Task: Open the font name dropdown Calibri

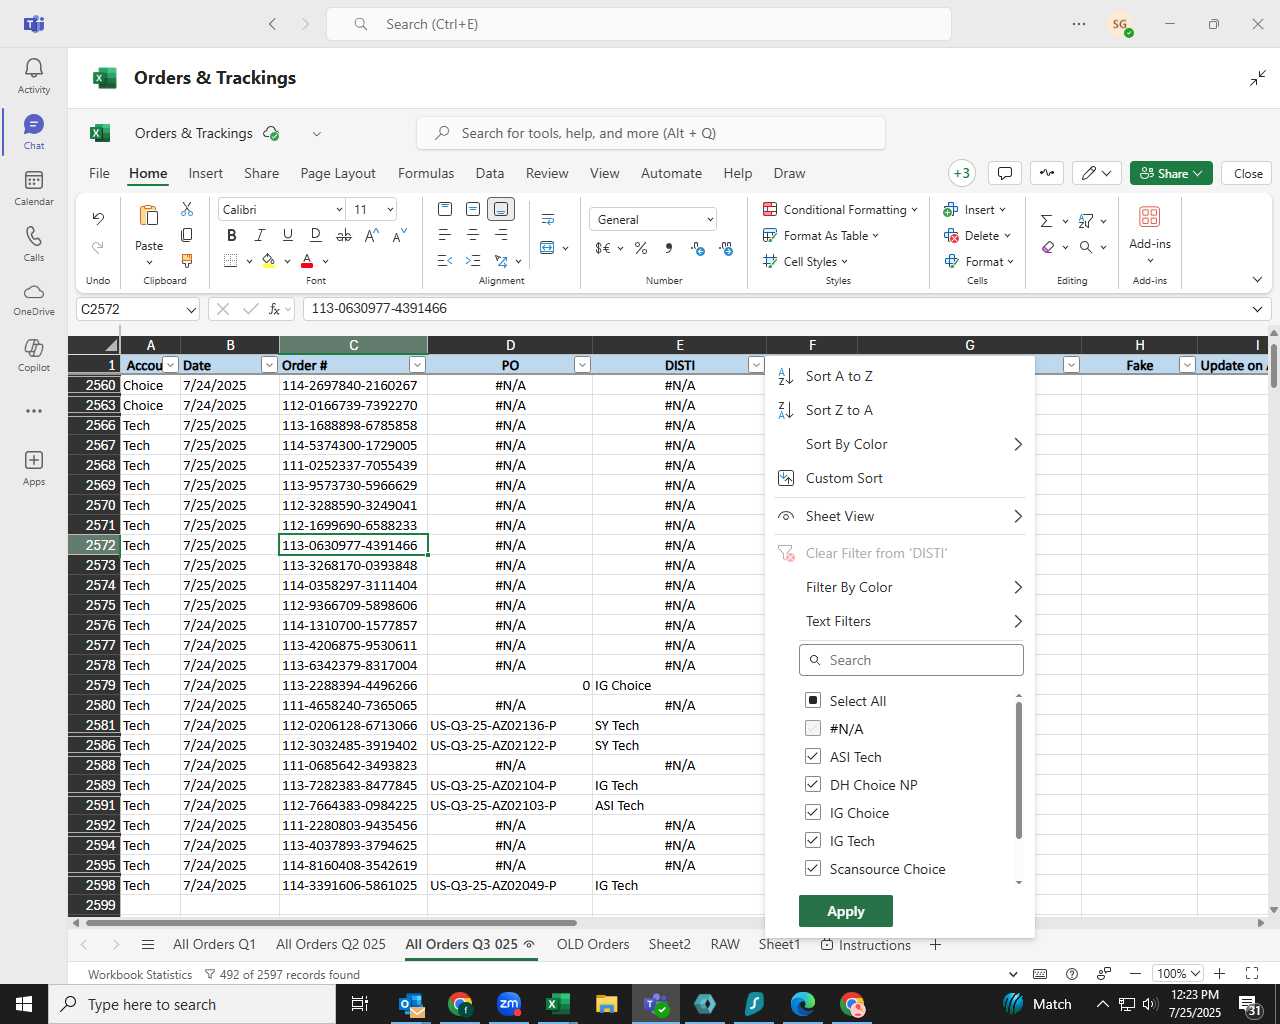Action: pos(339,209)
